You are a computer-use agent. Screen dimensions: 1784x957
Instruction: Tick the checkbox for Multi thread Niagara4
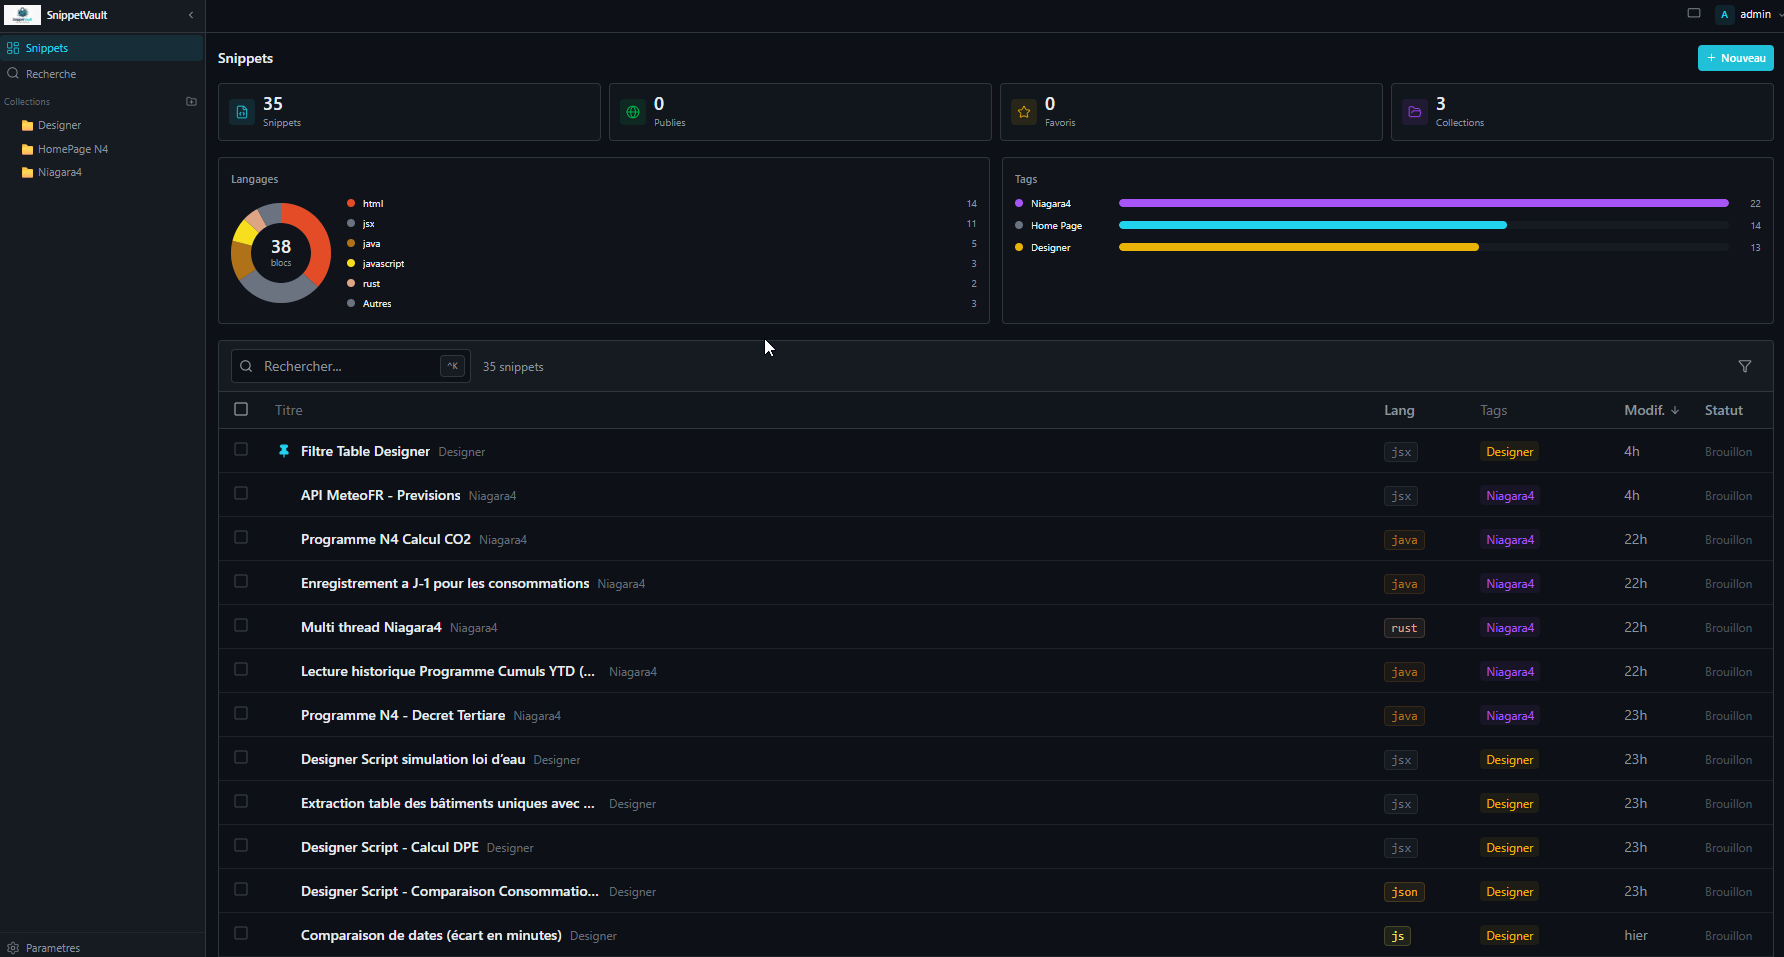(241, 625)
